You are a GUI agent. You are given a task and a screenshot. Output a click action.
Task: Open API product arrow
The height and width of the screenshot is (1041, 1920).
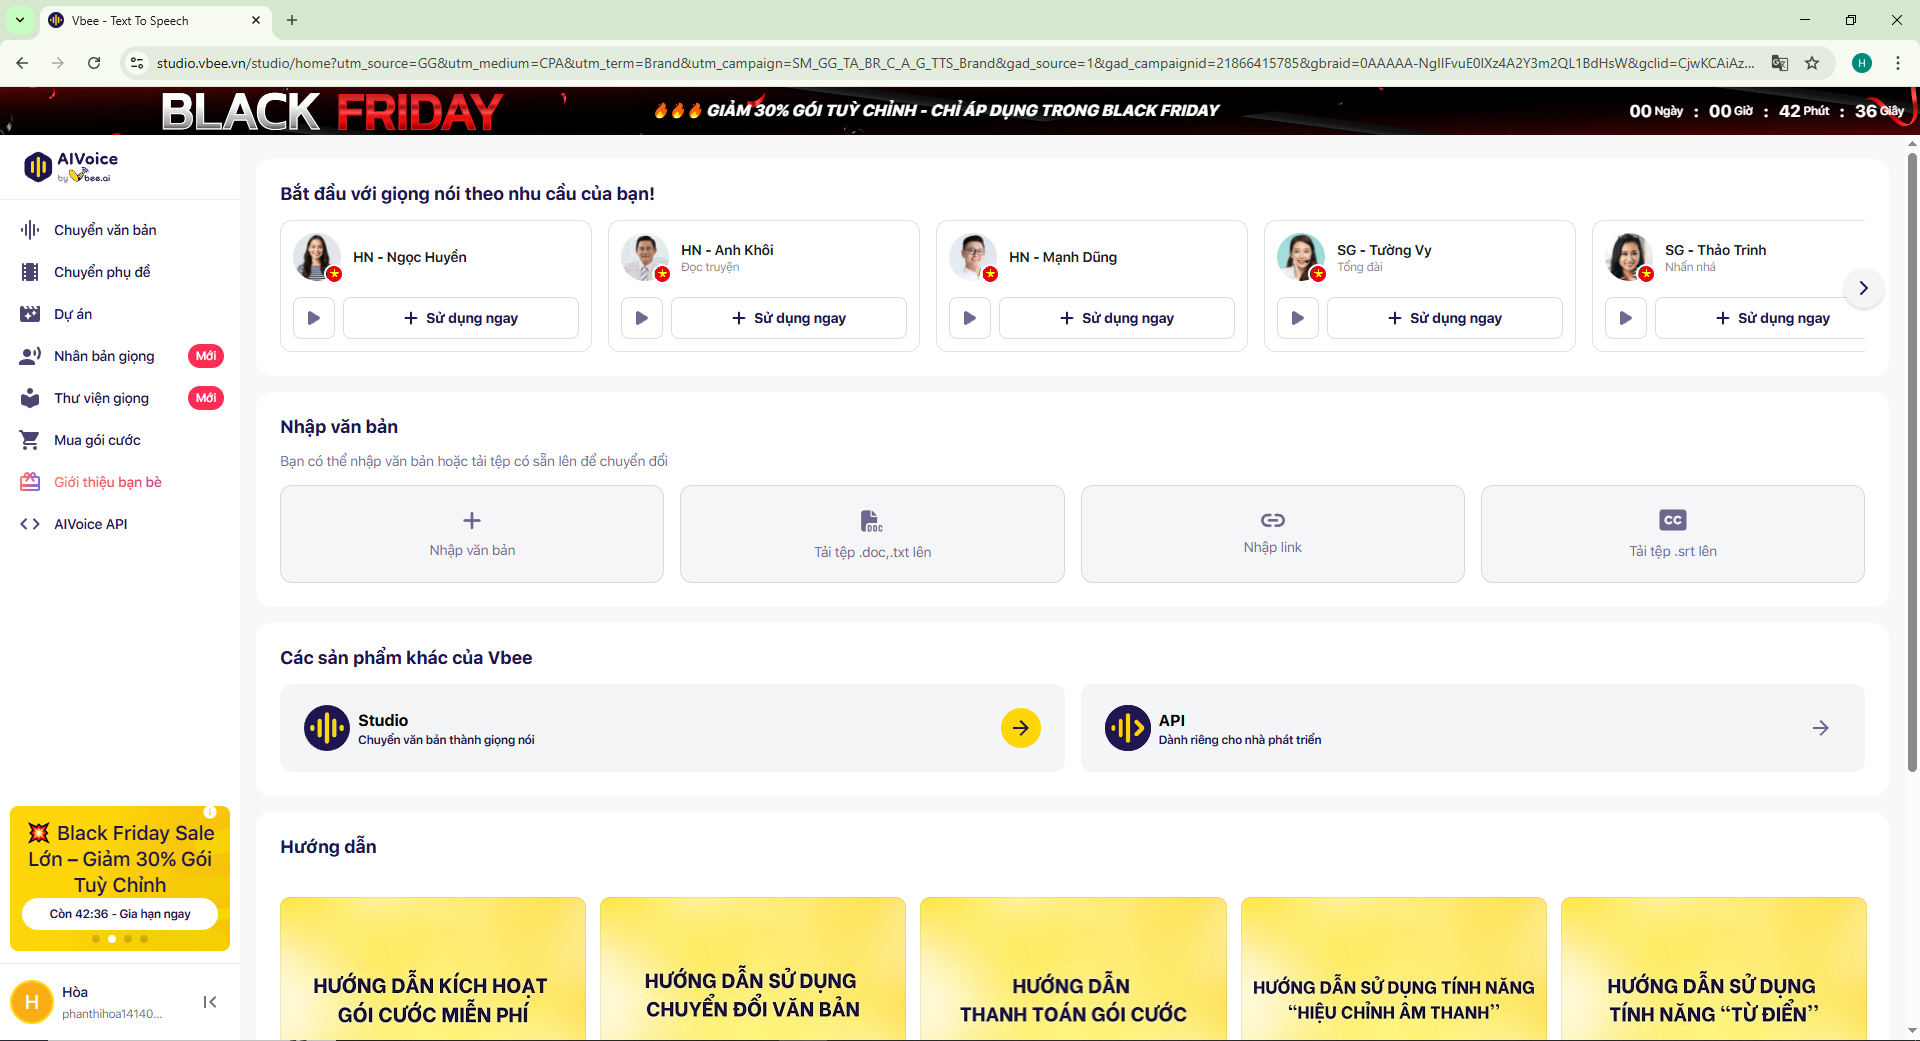tap(1821, 728)
